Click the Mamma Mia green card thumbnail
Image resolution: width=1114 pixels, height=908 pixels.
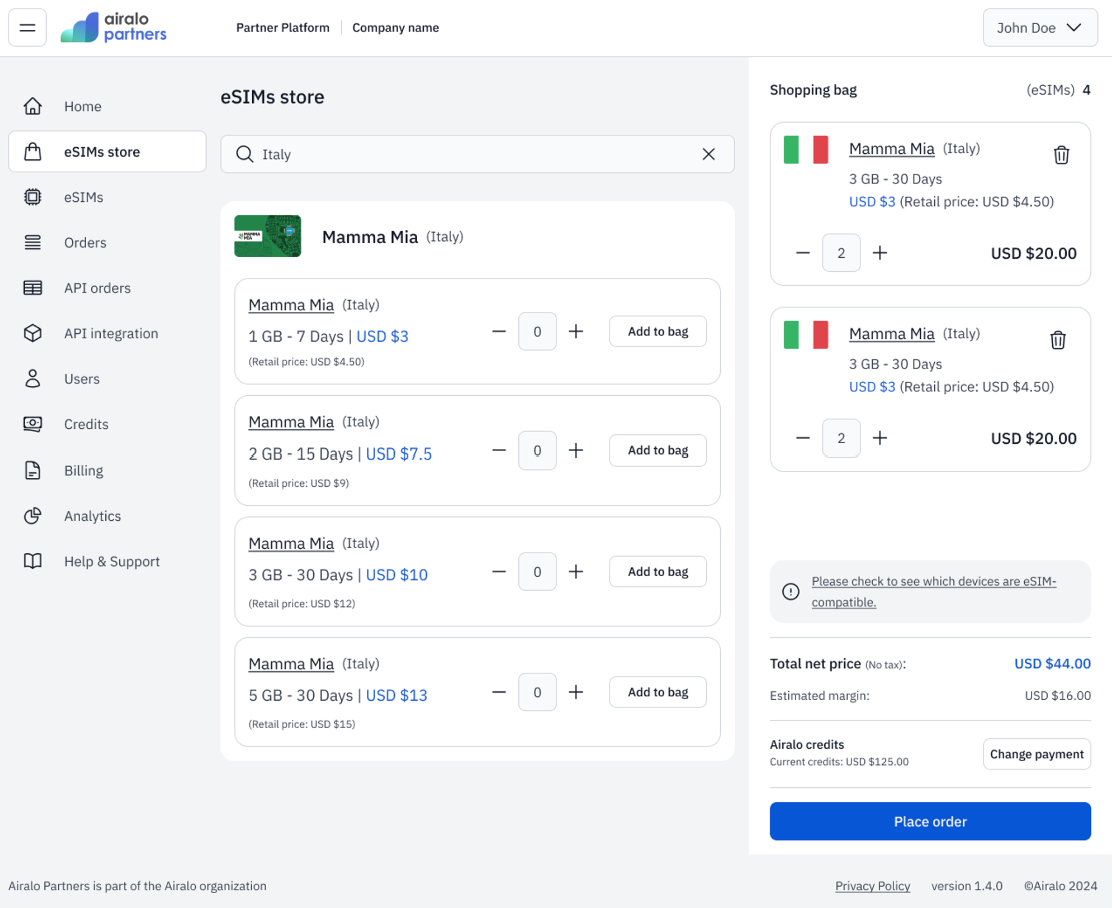tap(268, 236)
